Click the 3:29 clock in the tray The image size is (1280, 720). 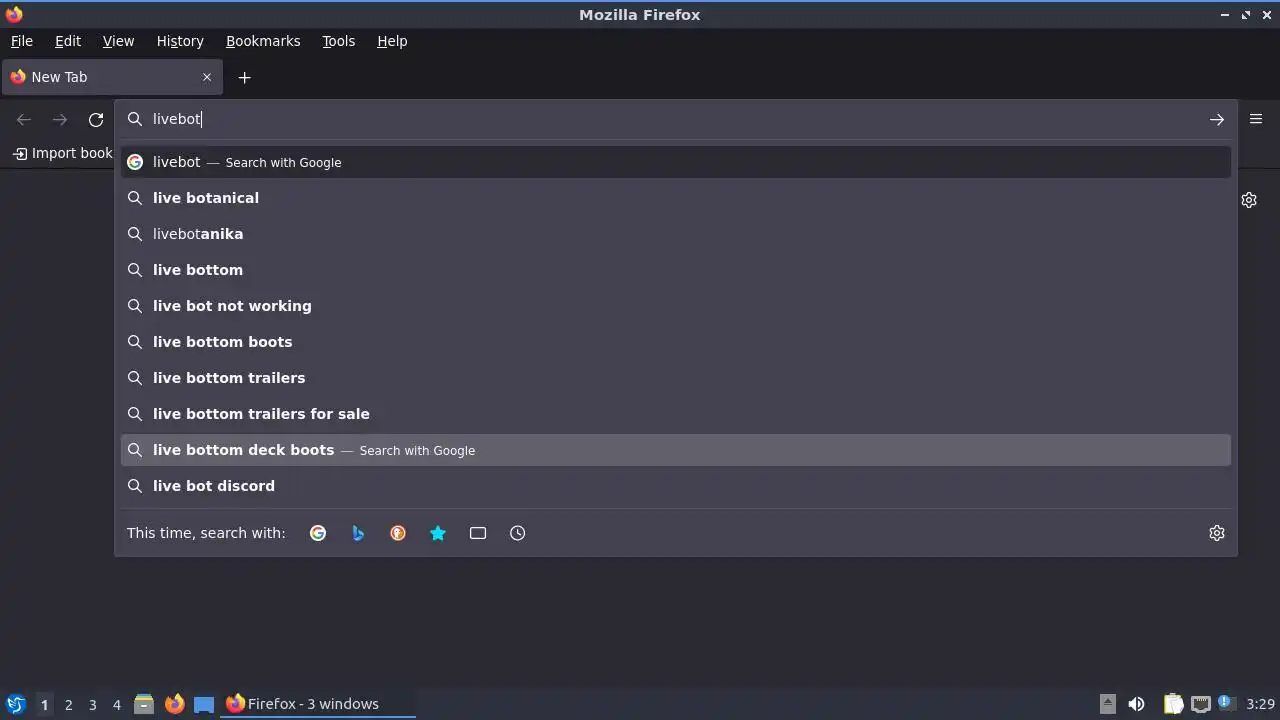[x=1260, y=704]
